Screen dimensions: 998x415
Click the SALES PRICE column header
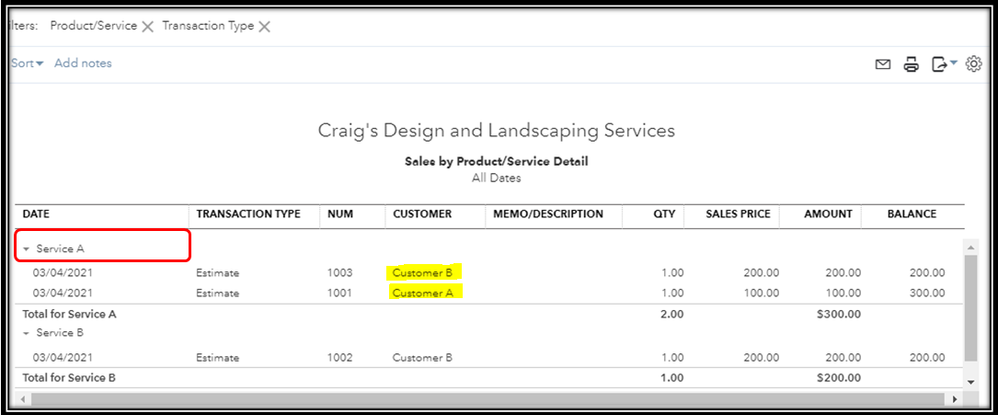point(738,215)
